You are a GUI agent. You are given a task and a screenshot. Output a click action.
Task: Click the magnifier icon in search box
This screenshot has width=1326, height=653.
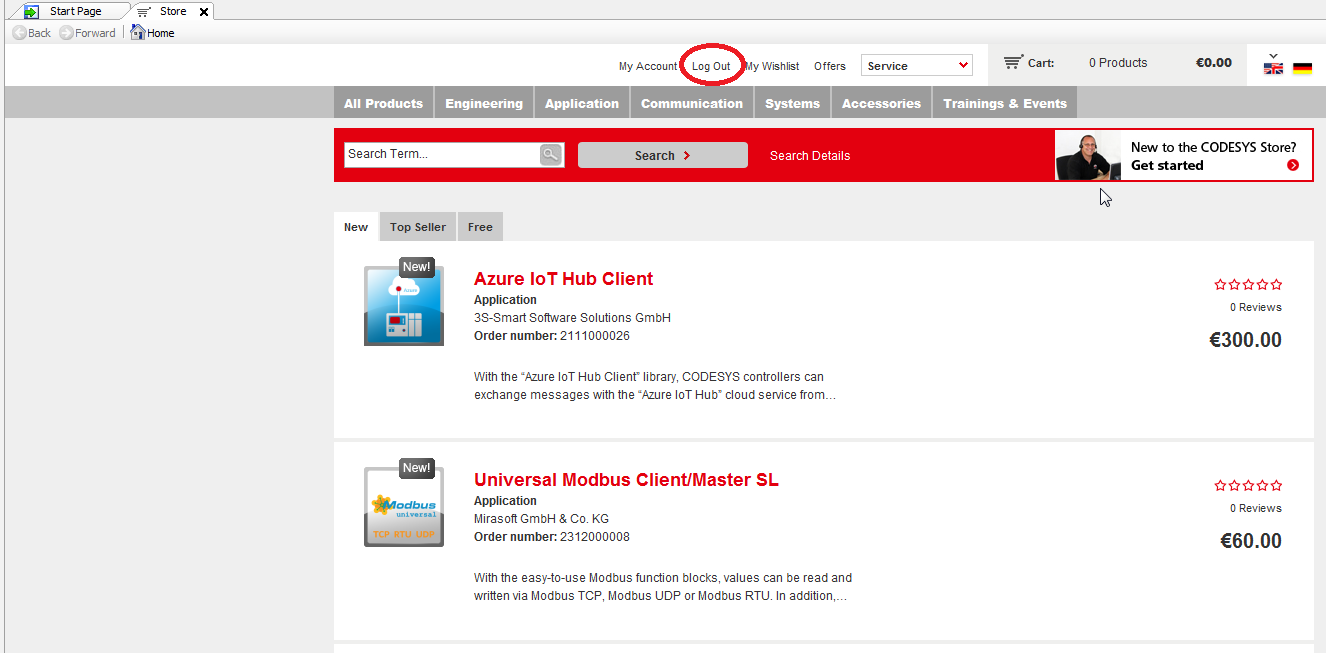coord(550,154)
